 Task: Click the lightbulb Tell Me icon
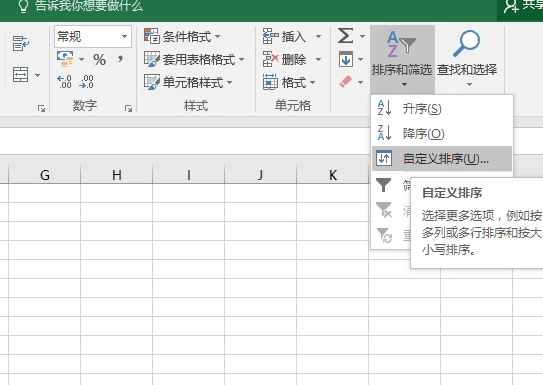(23, 6)
